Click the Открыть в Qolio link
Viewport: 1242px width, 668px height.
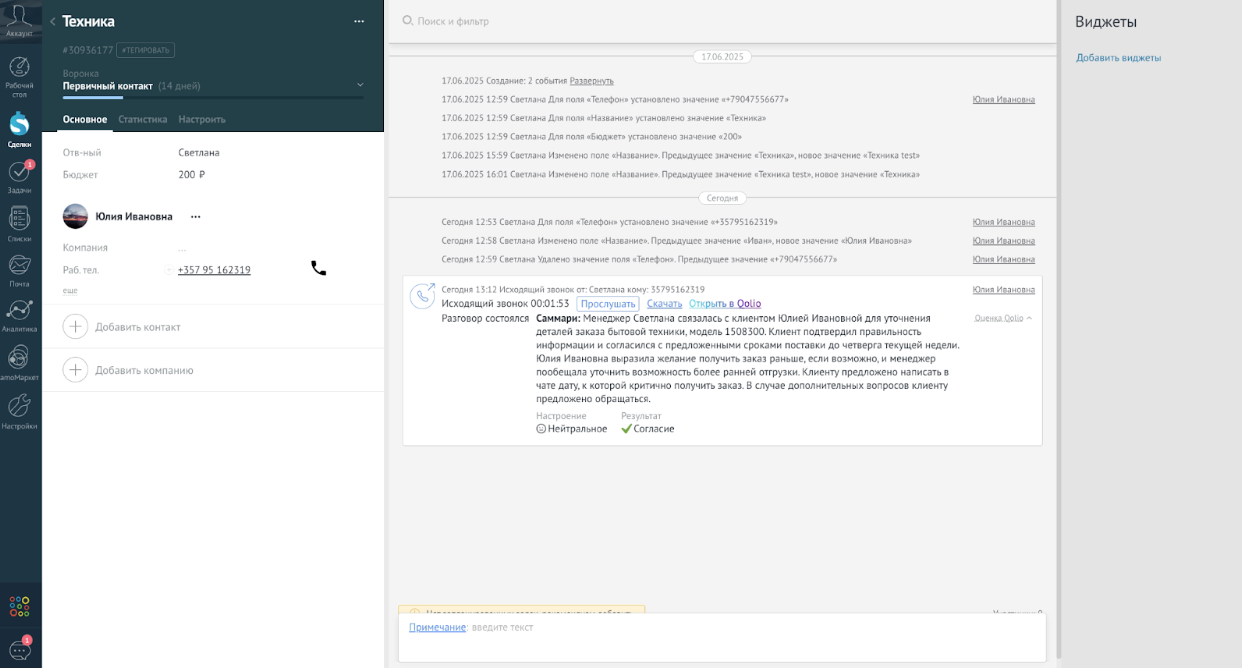[725, 304]
